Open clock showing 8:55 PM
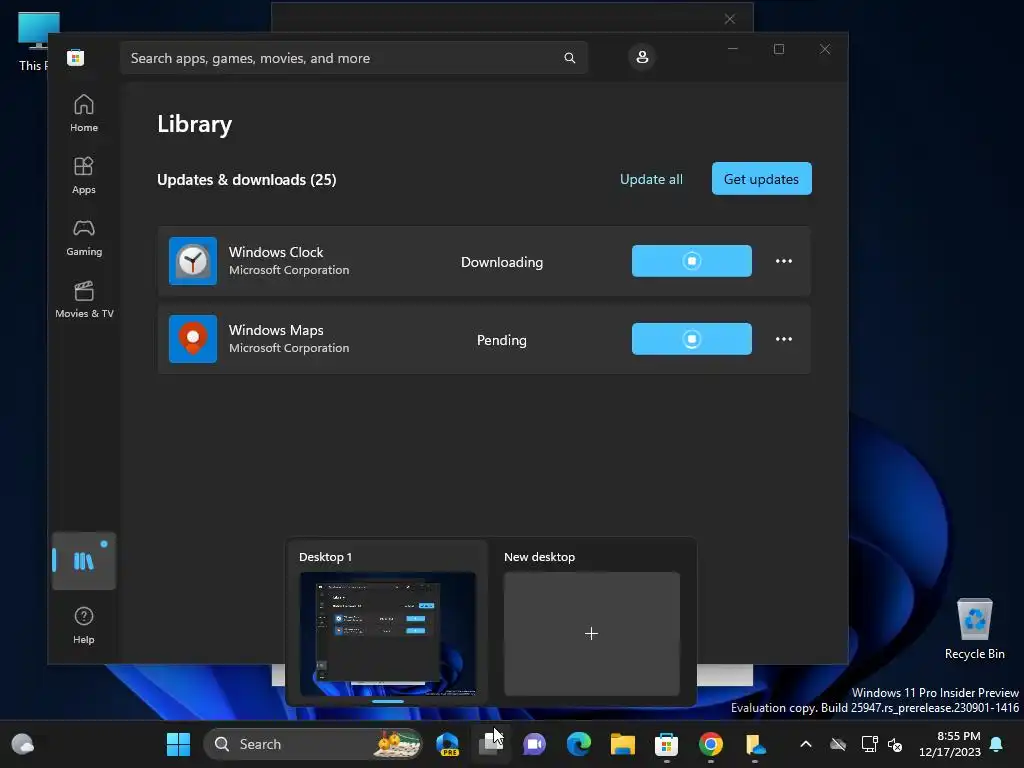1024x768 pixels. click(x=950, y=744)
